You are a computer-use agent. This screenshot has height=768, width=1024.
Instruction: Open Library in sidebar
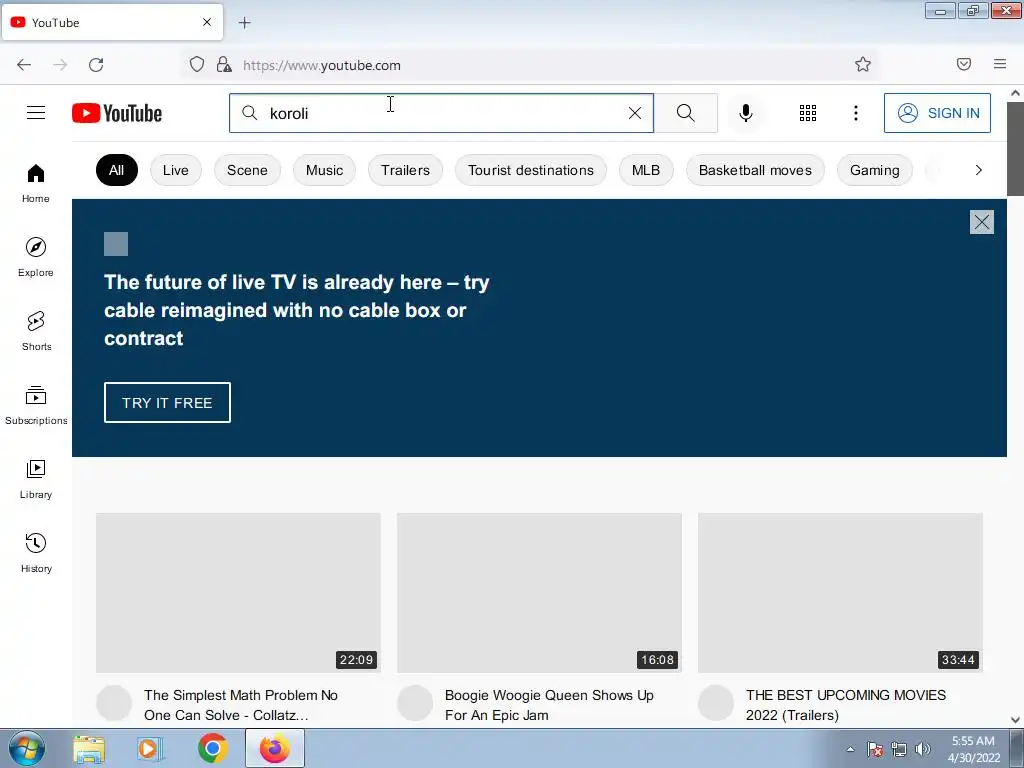(36, 479)
